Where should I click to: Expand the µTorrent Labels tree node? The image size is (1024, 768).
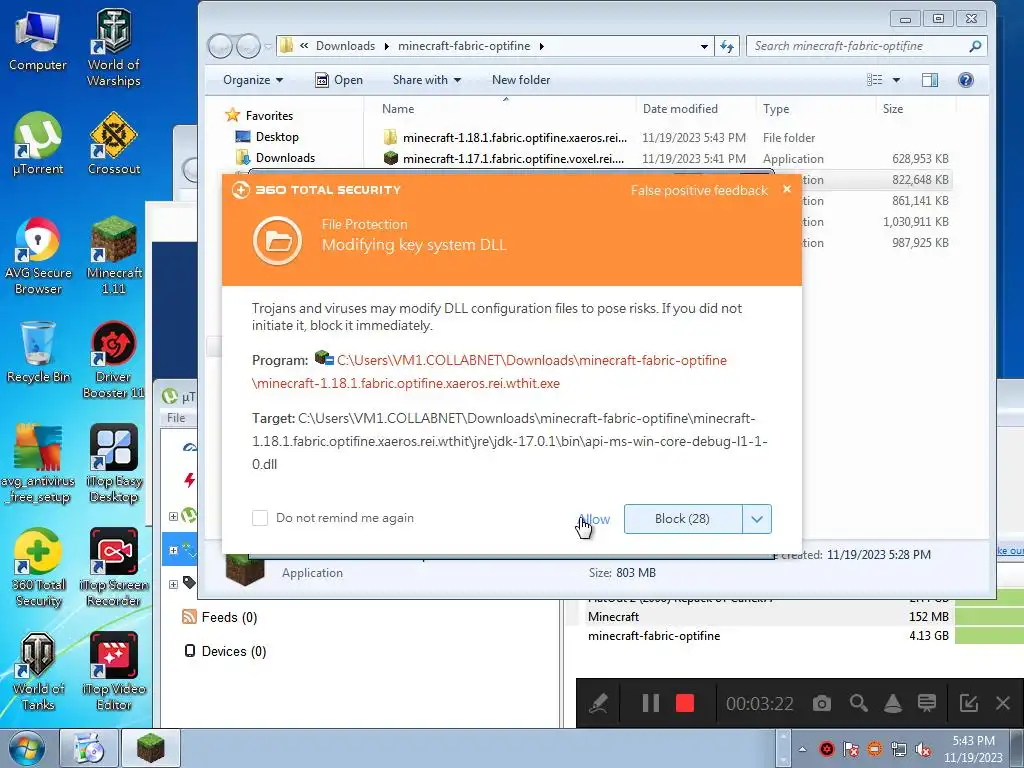pyautogui.click(x=173, y=584)
